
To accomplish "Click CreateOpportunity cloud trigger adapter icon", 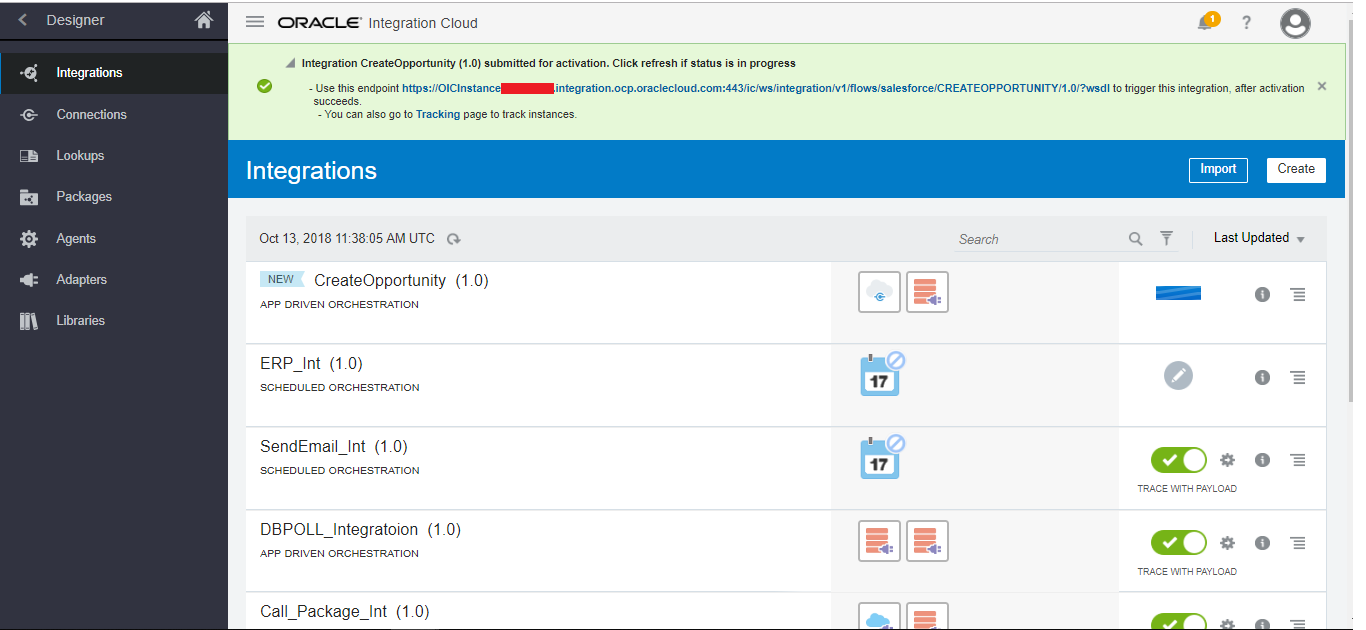I will 879,292.
